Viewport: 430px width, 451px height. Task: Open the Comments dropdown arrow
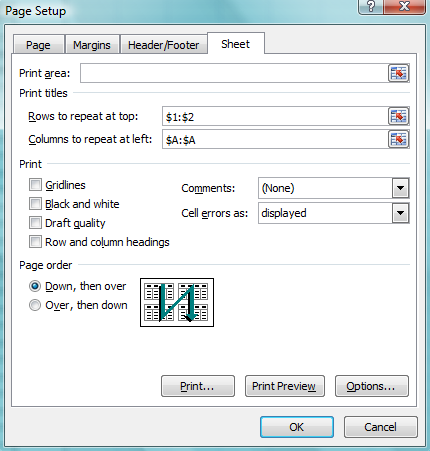[400, 188]
